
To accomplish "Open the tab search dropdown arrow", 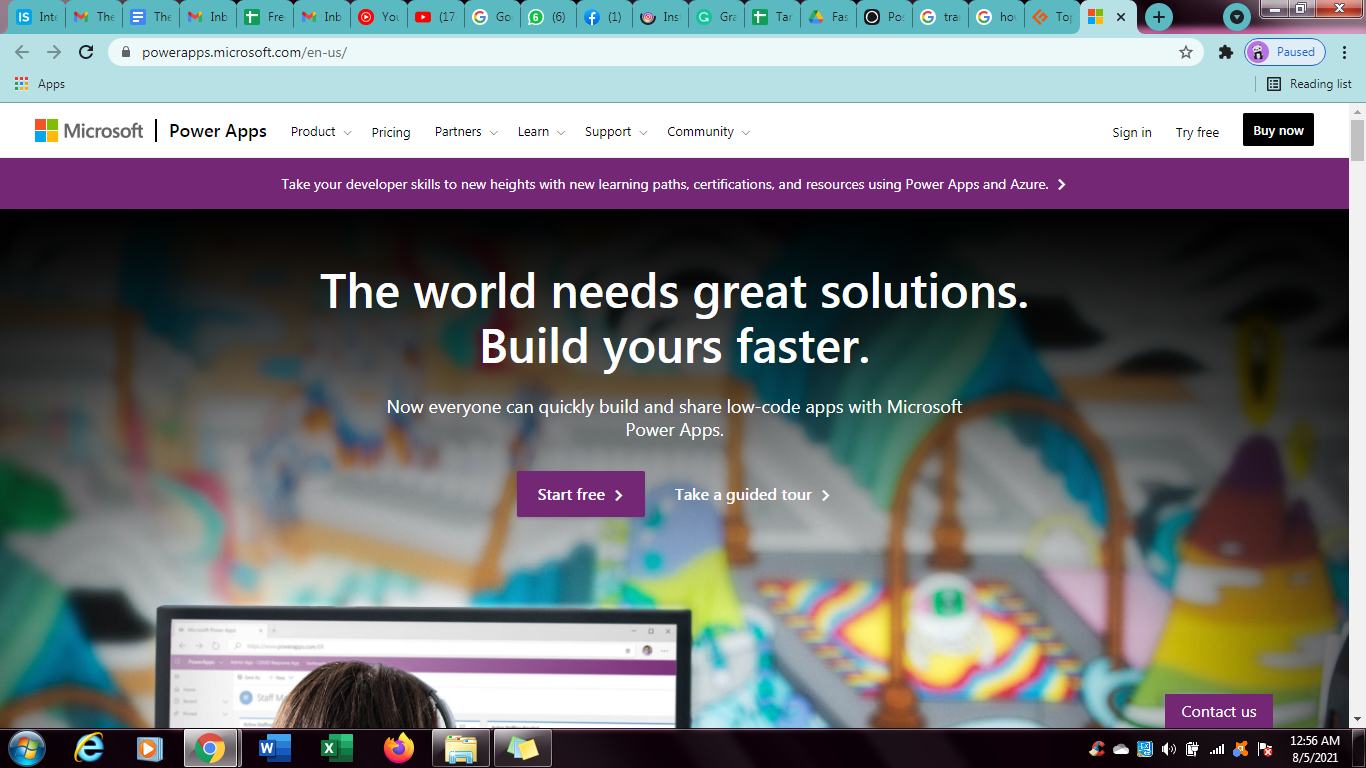I will pos(1237,17).
